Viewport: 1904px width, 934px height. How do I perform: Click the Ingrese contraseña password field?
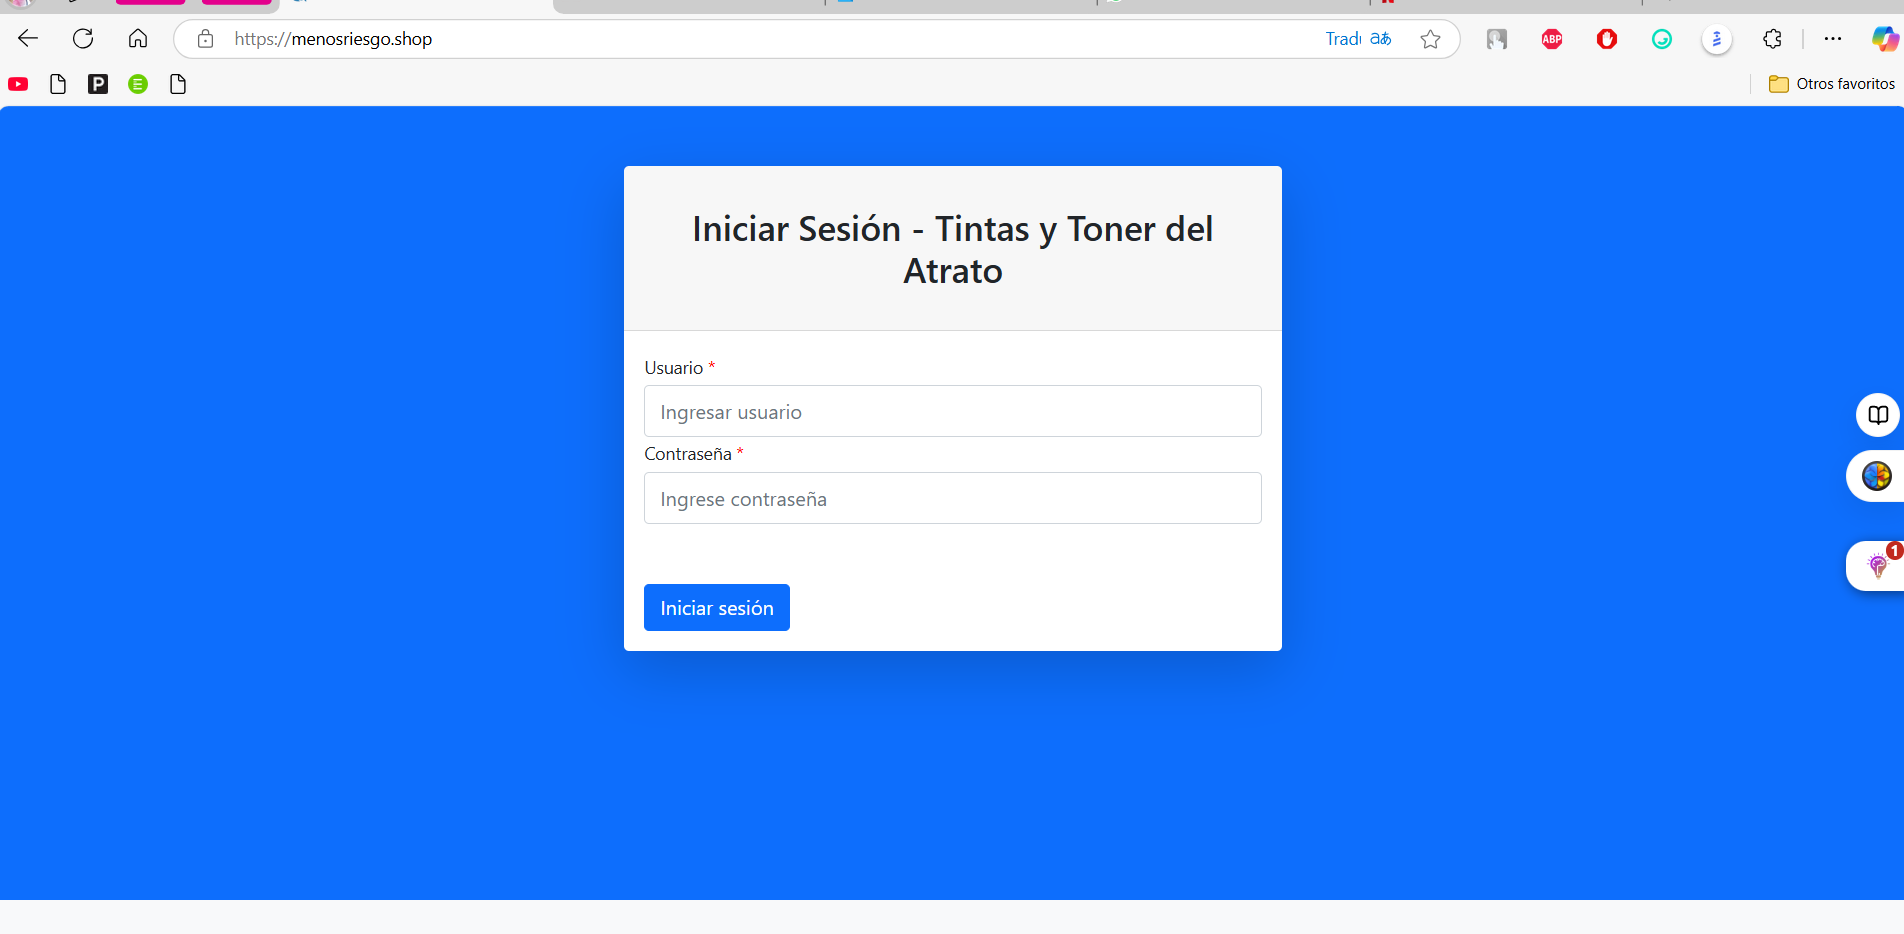click(x=952, y=498)
